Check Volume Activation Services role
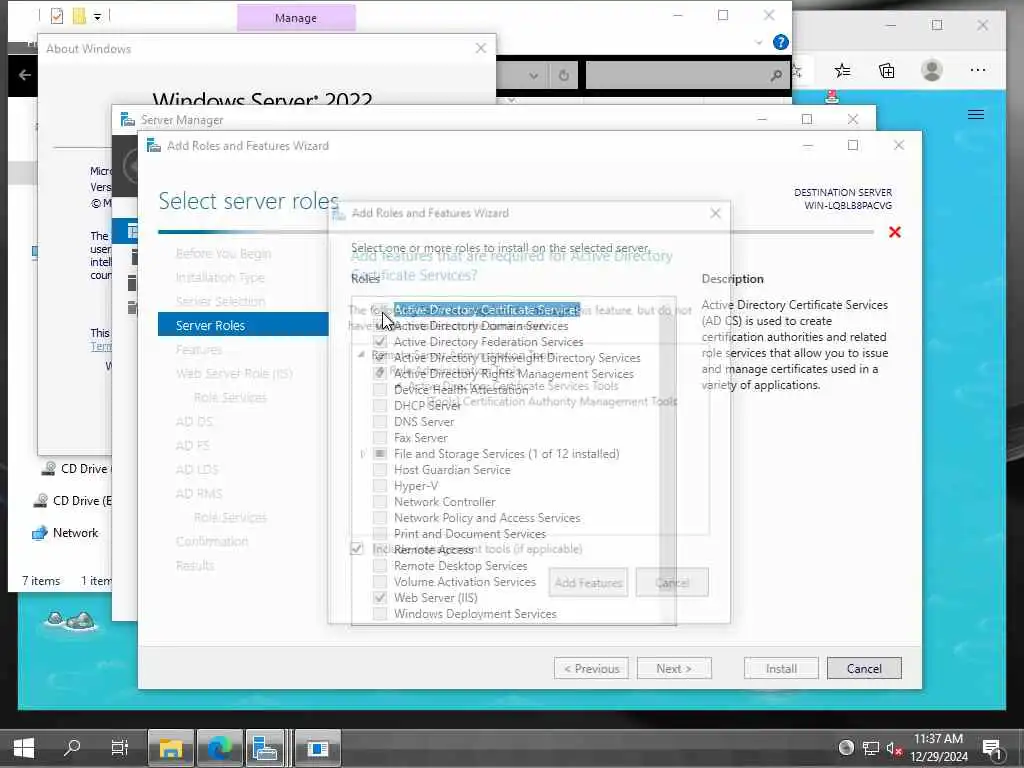The height and width of the screenshot is (768, 1024). pyautogui.click(x=380, y=582)
